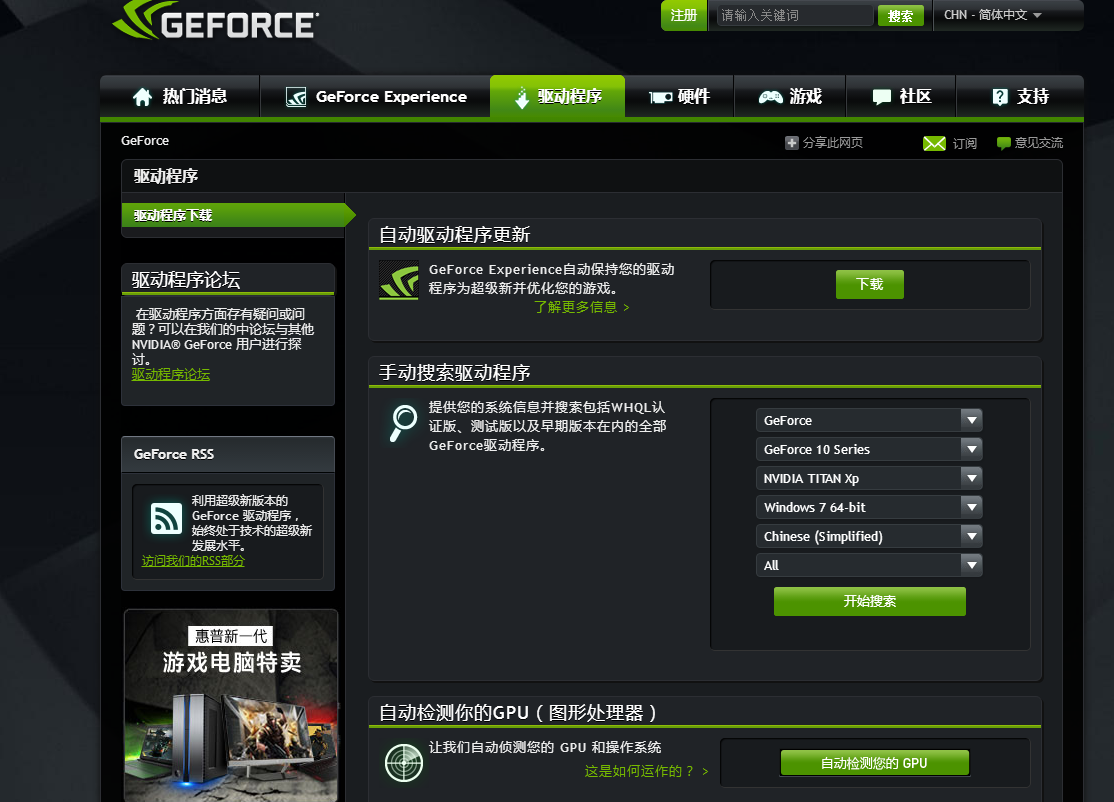Click the 搜索 button in header
1114x802 pixels.
click(900, 16)
